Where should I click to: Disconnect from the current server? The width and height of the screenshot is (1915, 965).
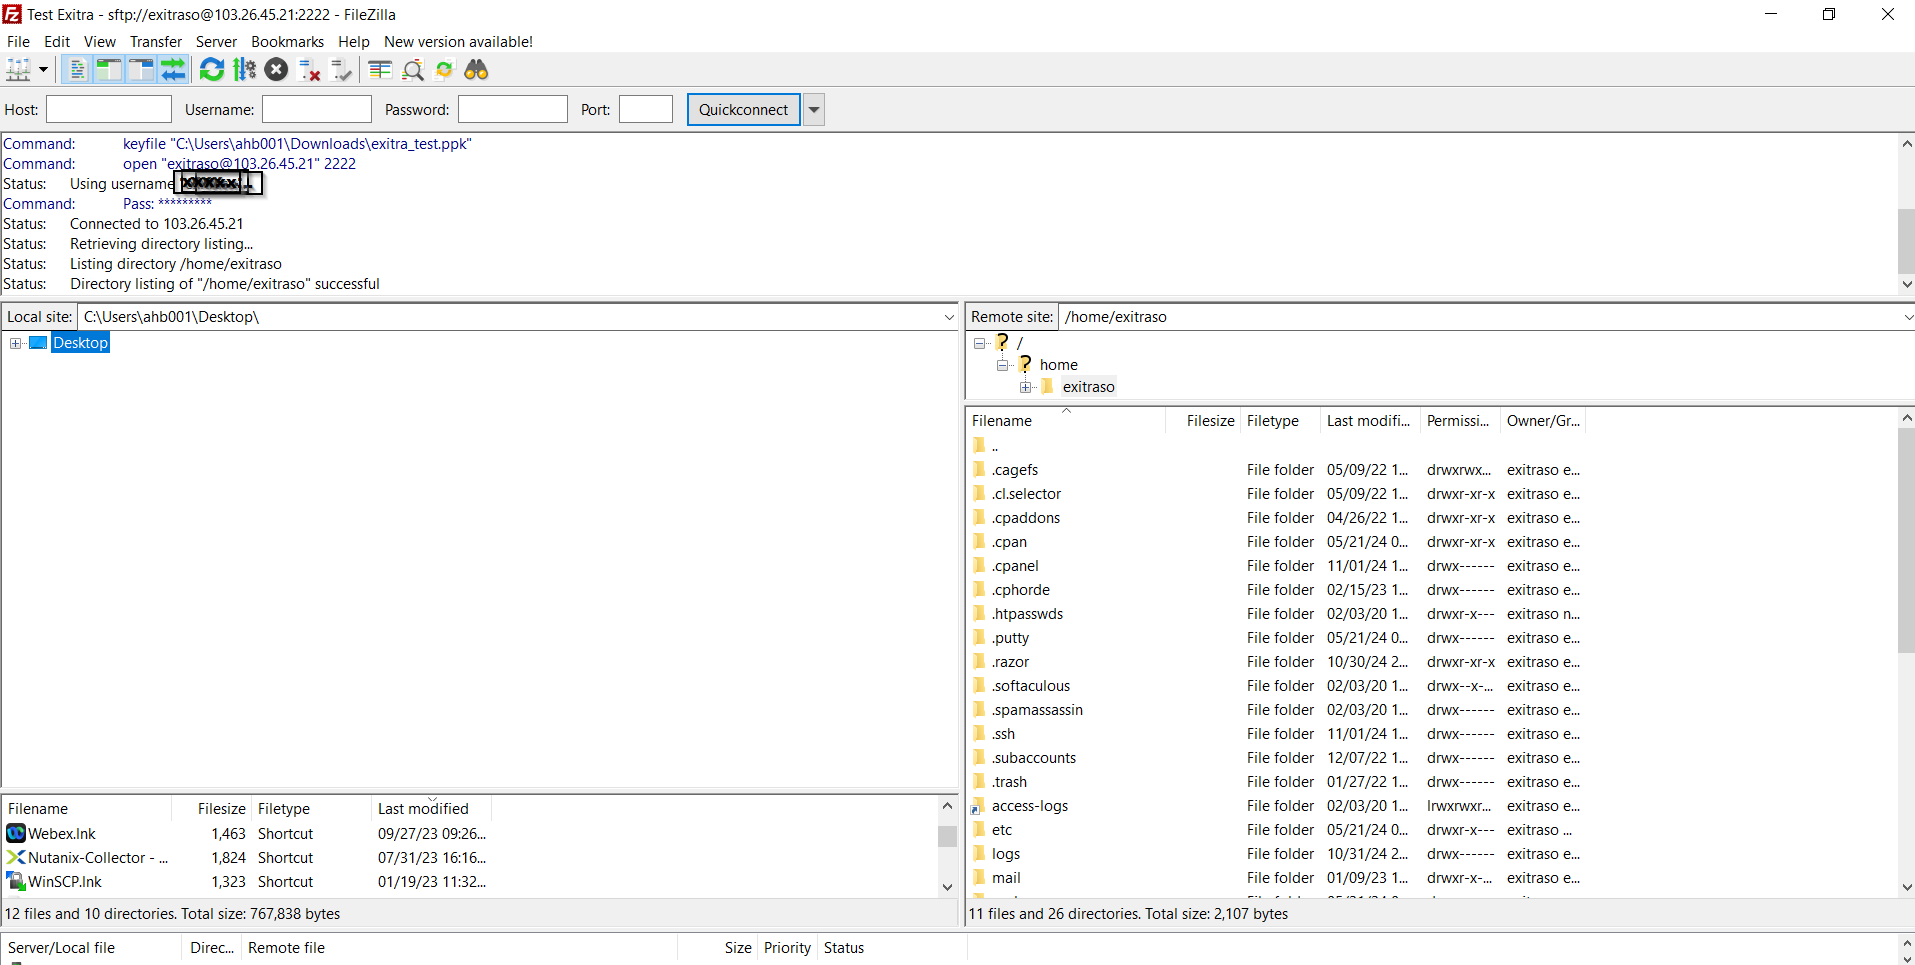click(310, 70)
